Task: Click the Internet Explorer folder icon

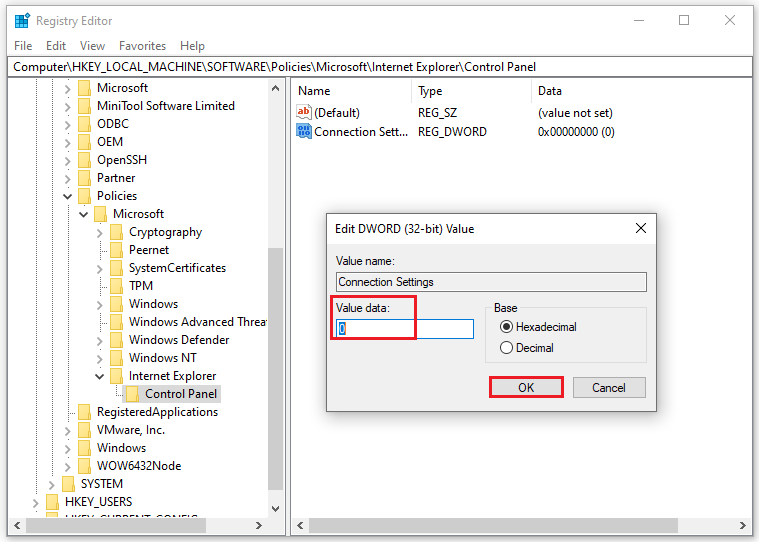Action: click(116, 376)
